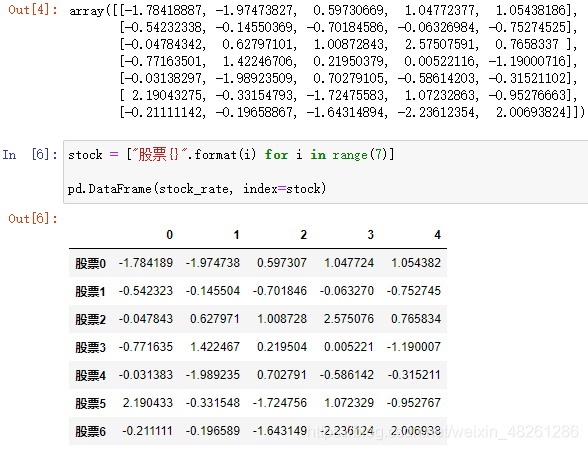Click cell value 0.597307
Image resolution: width=588 pixels, height=450 pixels.
[282, 263]
